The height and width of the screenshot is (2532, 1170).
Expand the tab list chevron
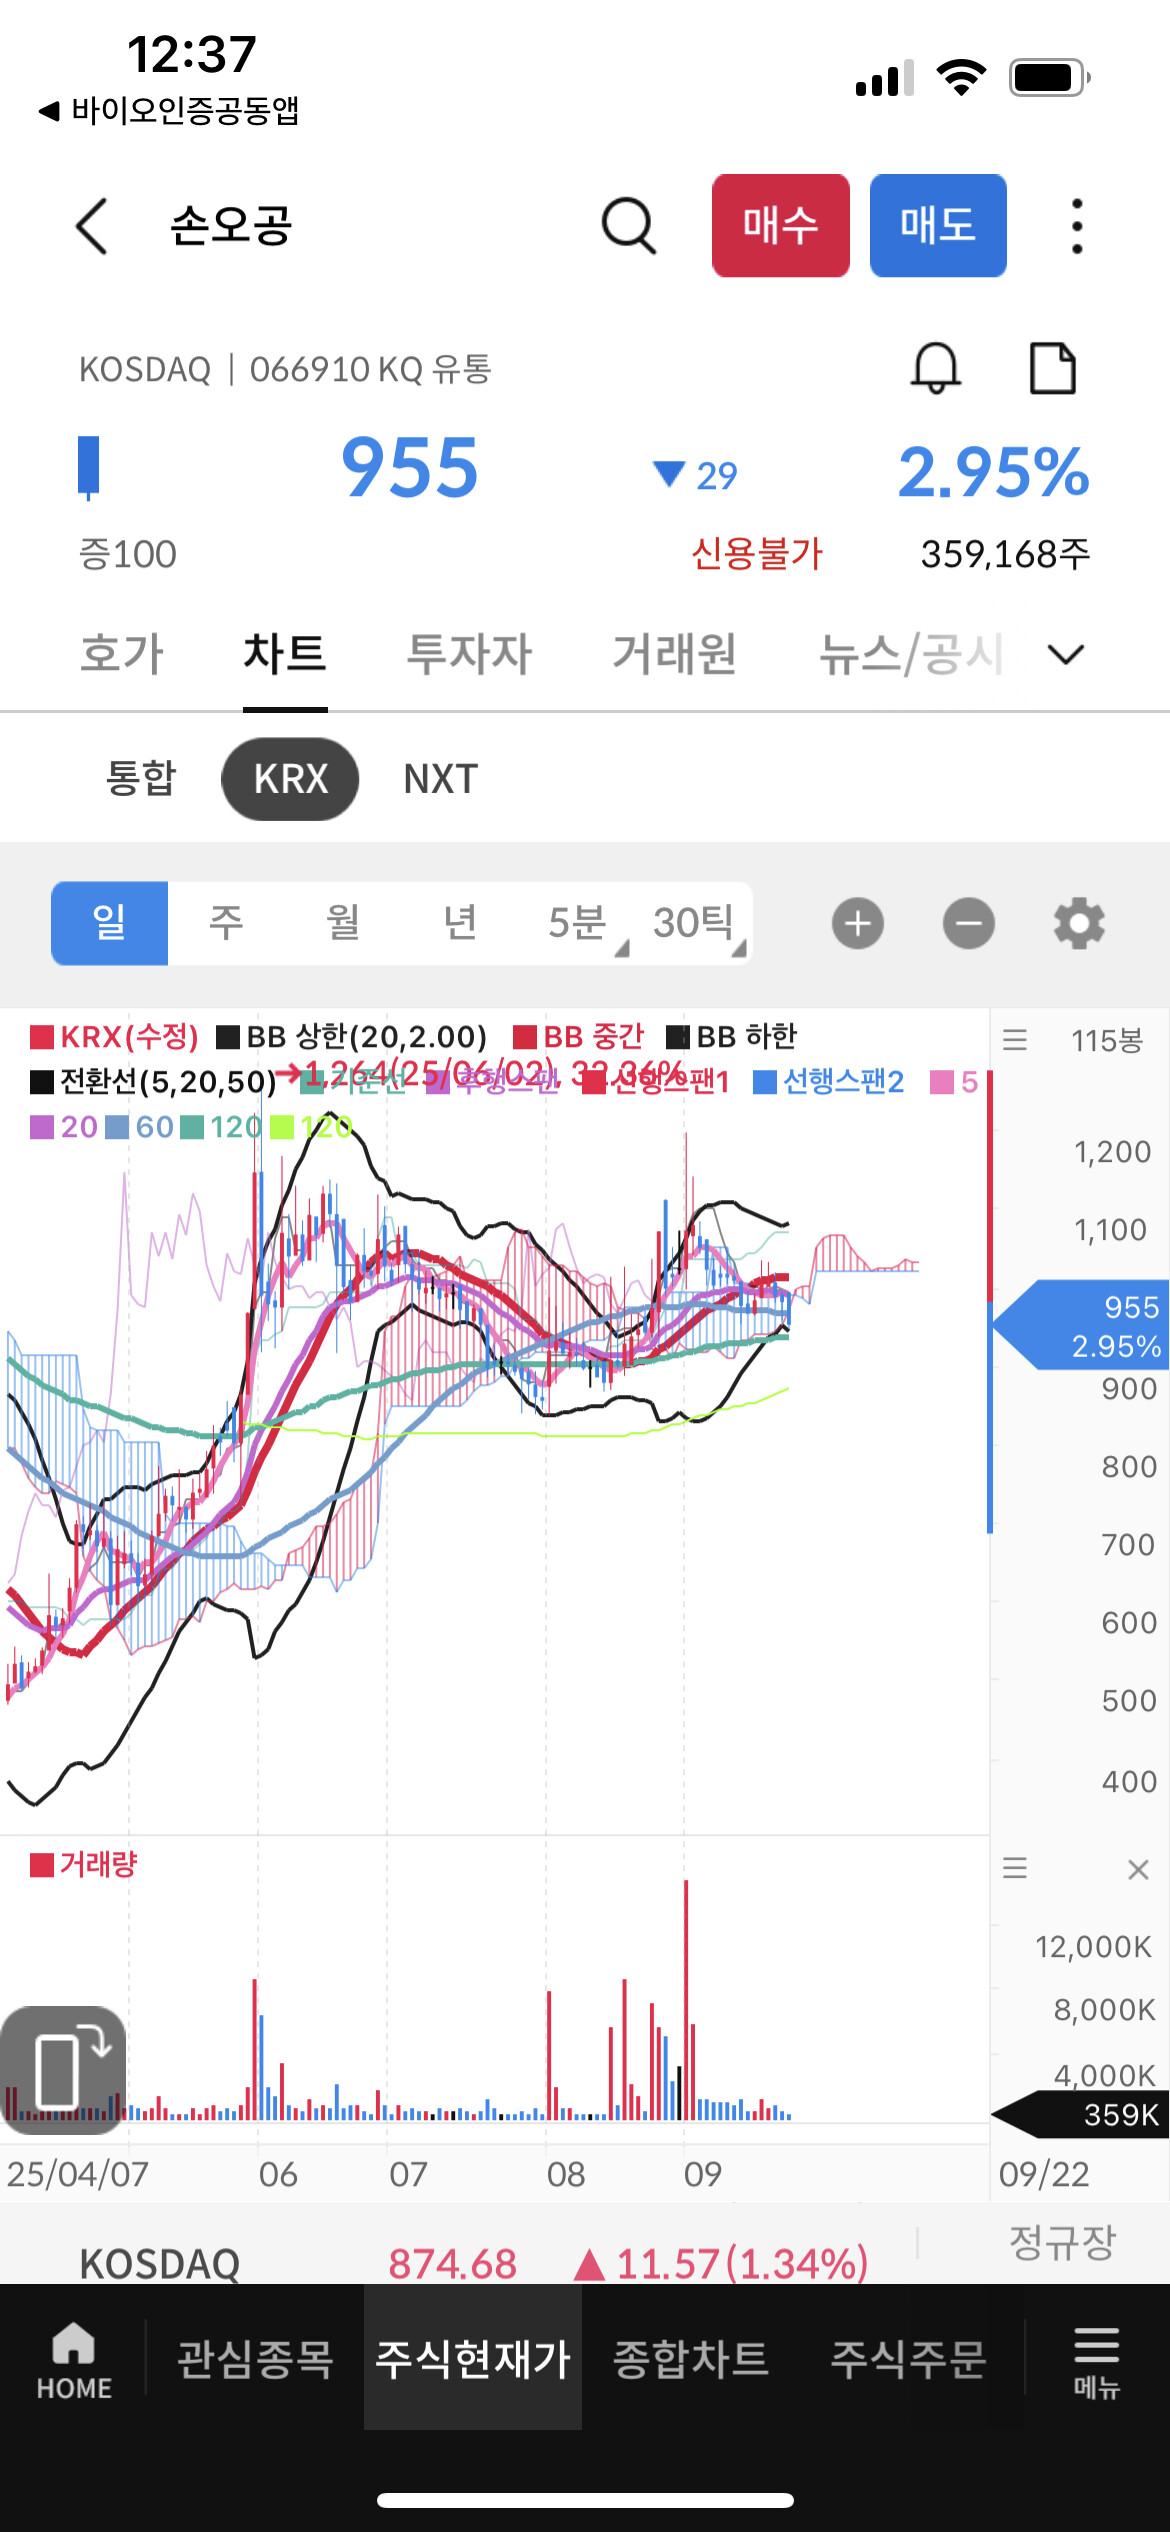[x=1065, y=655]
